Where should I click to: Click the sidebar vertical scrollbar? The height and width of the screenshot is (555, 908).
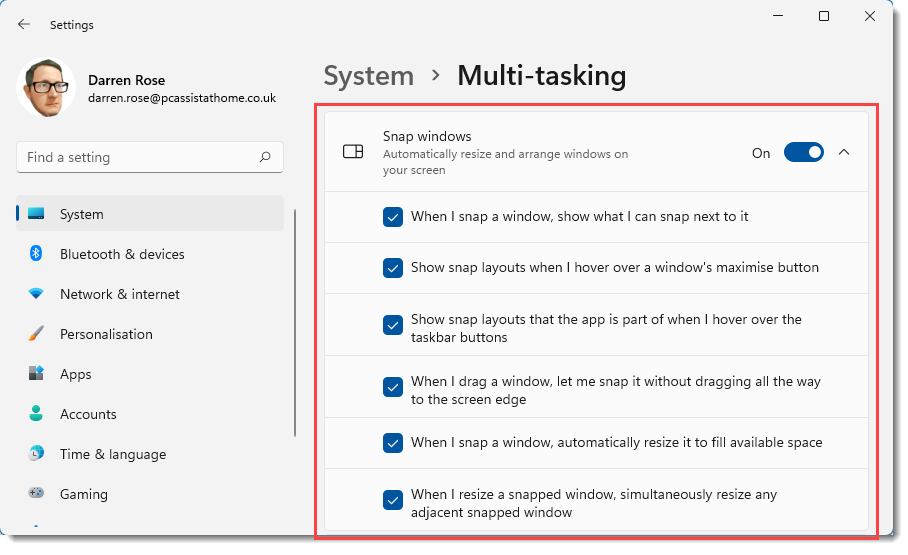pyautogui.click(x=295, y=323)
